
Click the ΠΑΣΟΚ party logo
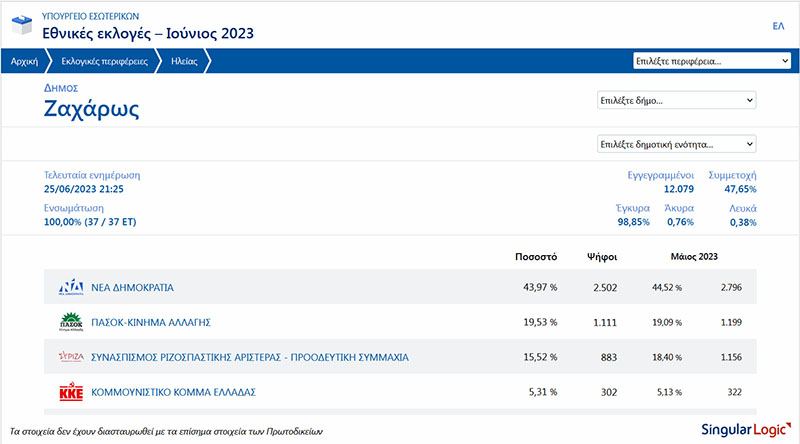70,322
